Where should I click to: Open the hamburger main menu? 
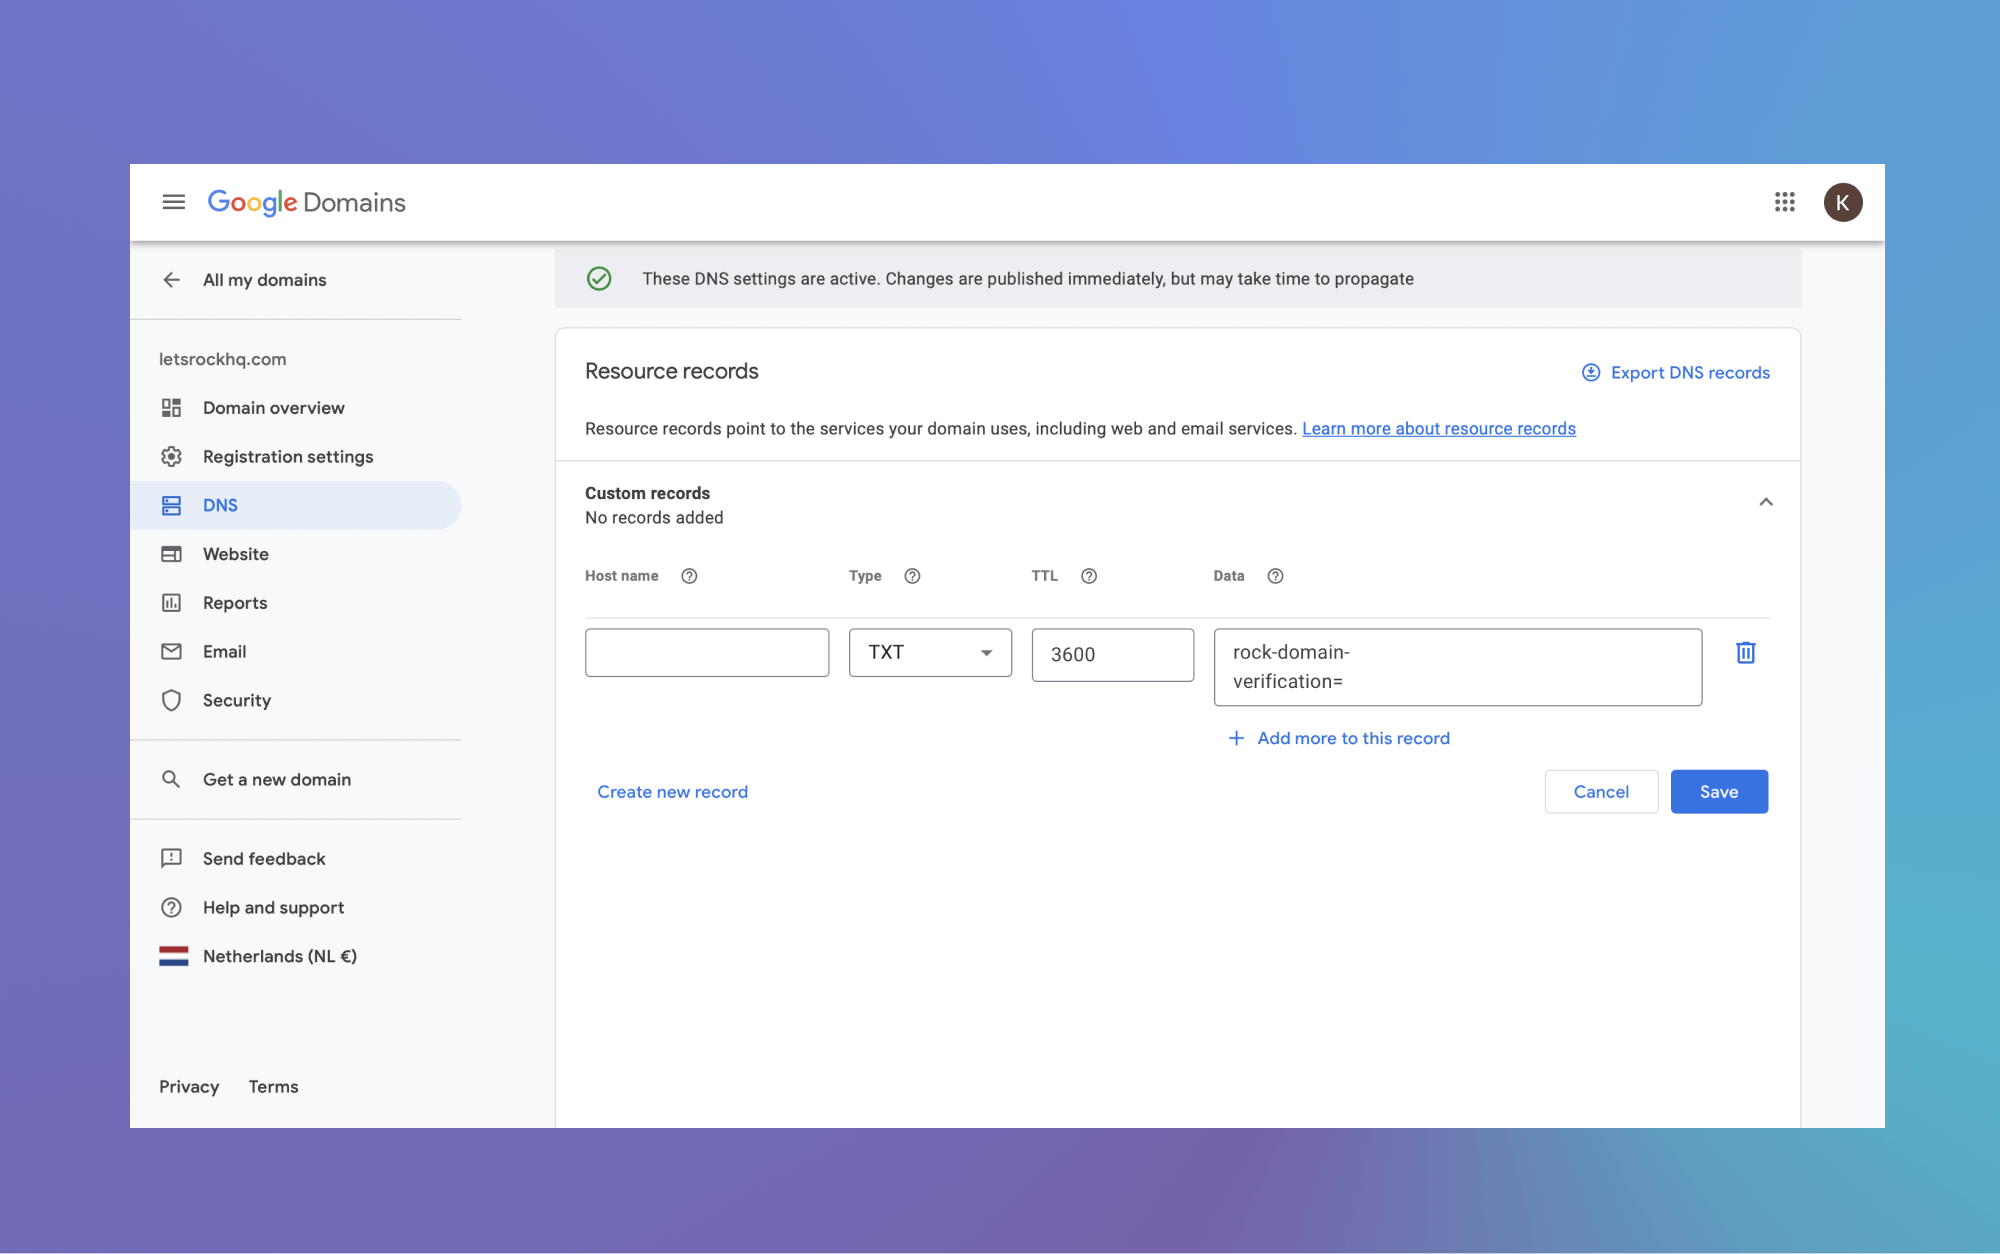click(x=174, y=202)
